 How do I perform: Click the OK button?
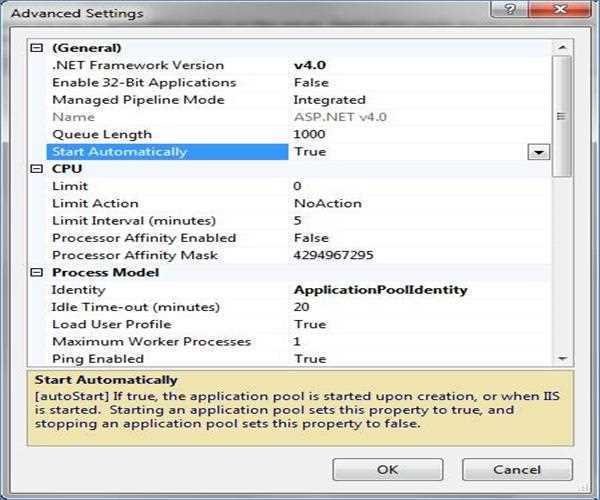click(x=387, y=469)
